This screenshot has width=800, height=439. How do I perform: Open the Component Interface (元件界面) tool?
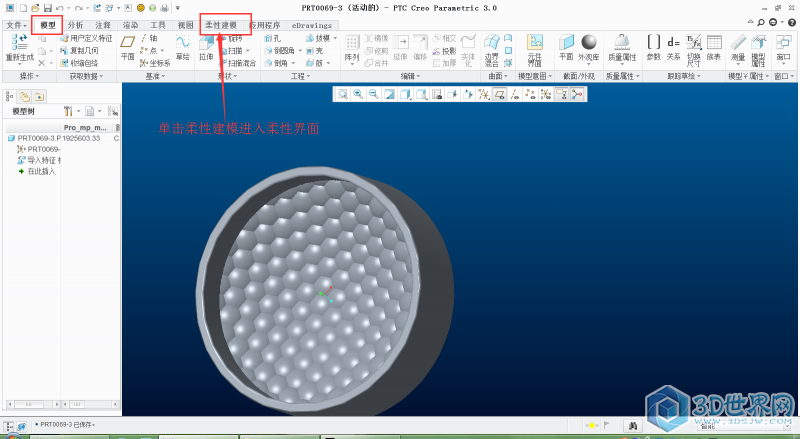535,50
